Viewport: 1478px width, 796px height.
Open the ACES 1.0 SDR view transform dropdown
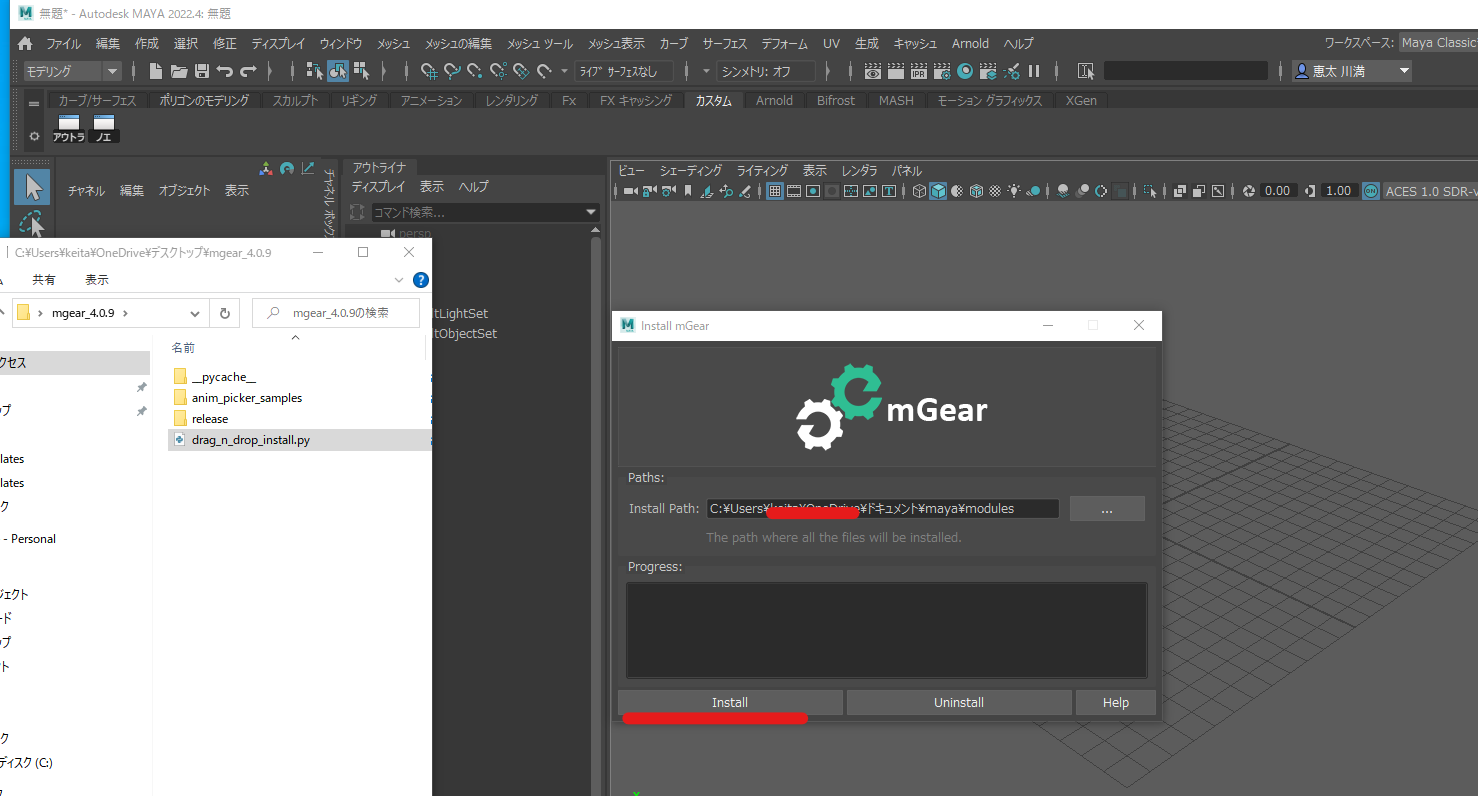(1430, 191)
